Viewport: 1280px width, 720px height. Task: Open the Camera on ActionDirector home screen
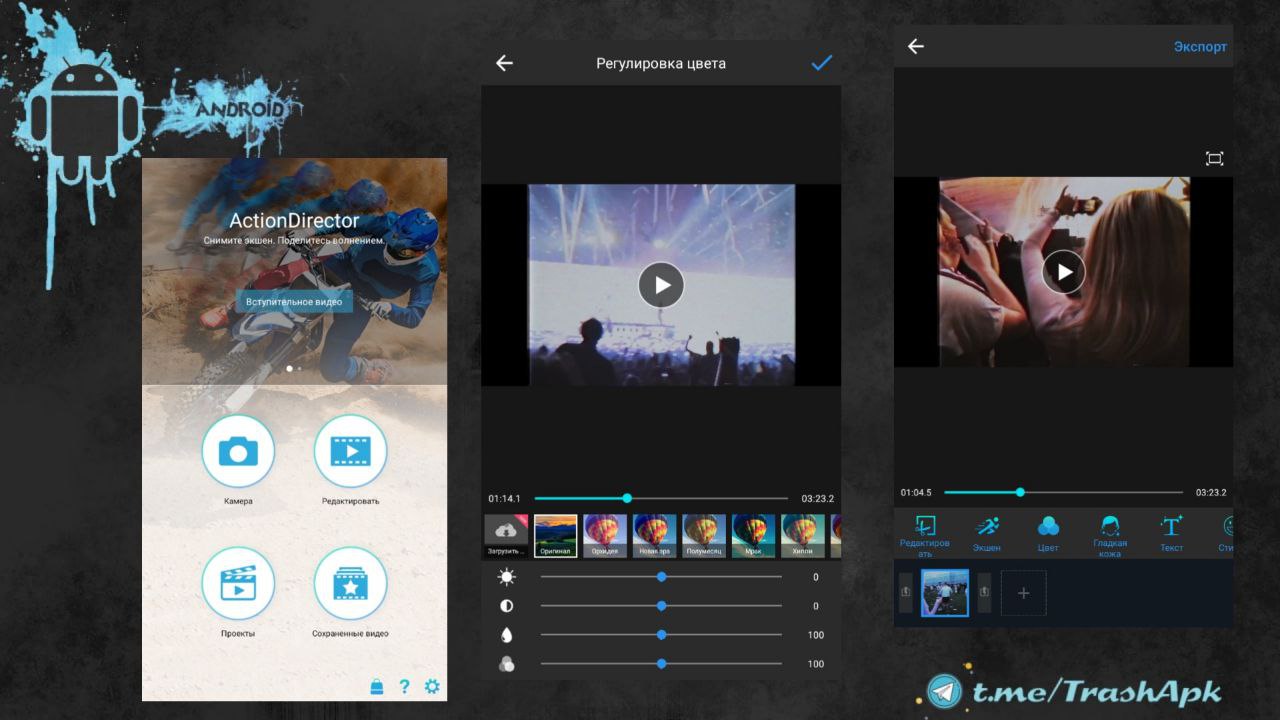pos(238,451)
